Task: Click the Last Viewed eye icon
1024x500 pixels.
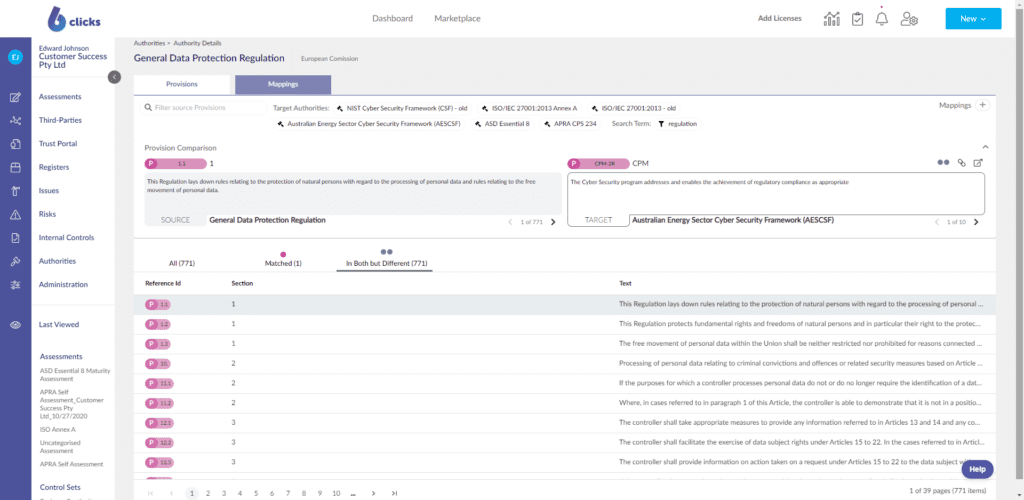Action: click(x=15, y=325)
